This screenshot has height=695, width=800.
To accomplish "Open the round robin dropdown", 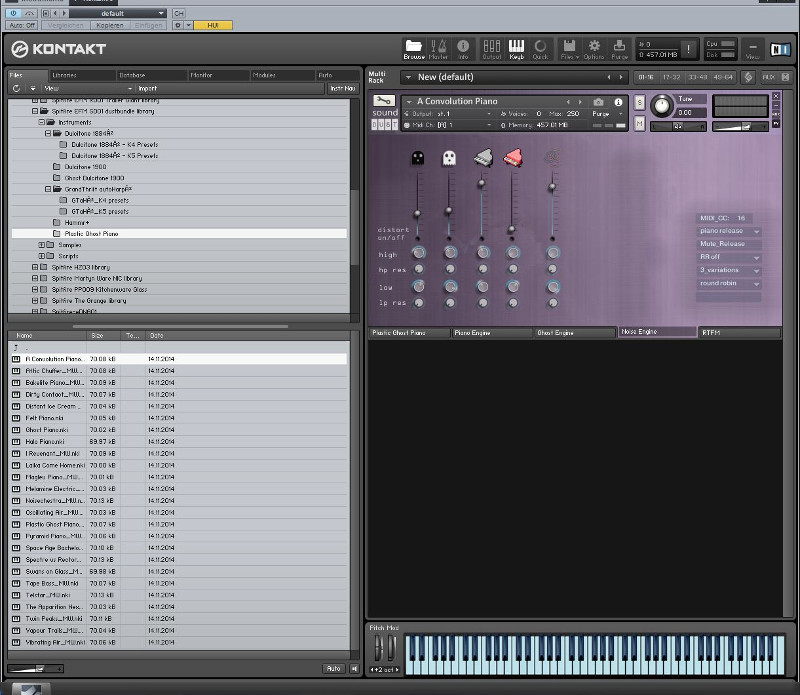I will point(728,283).
